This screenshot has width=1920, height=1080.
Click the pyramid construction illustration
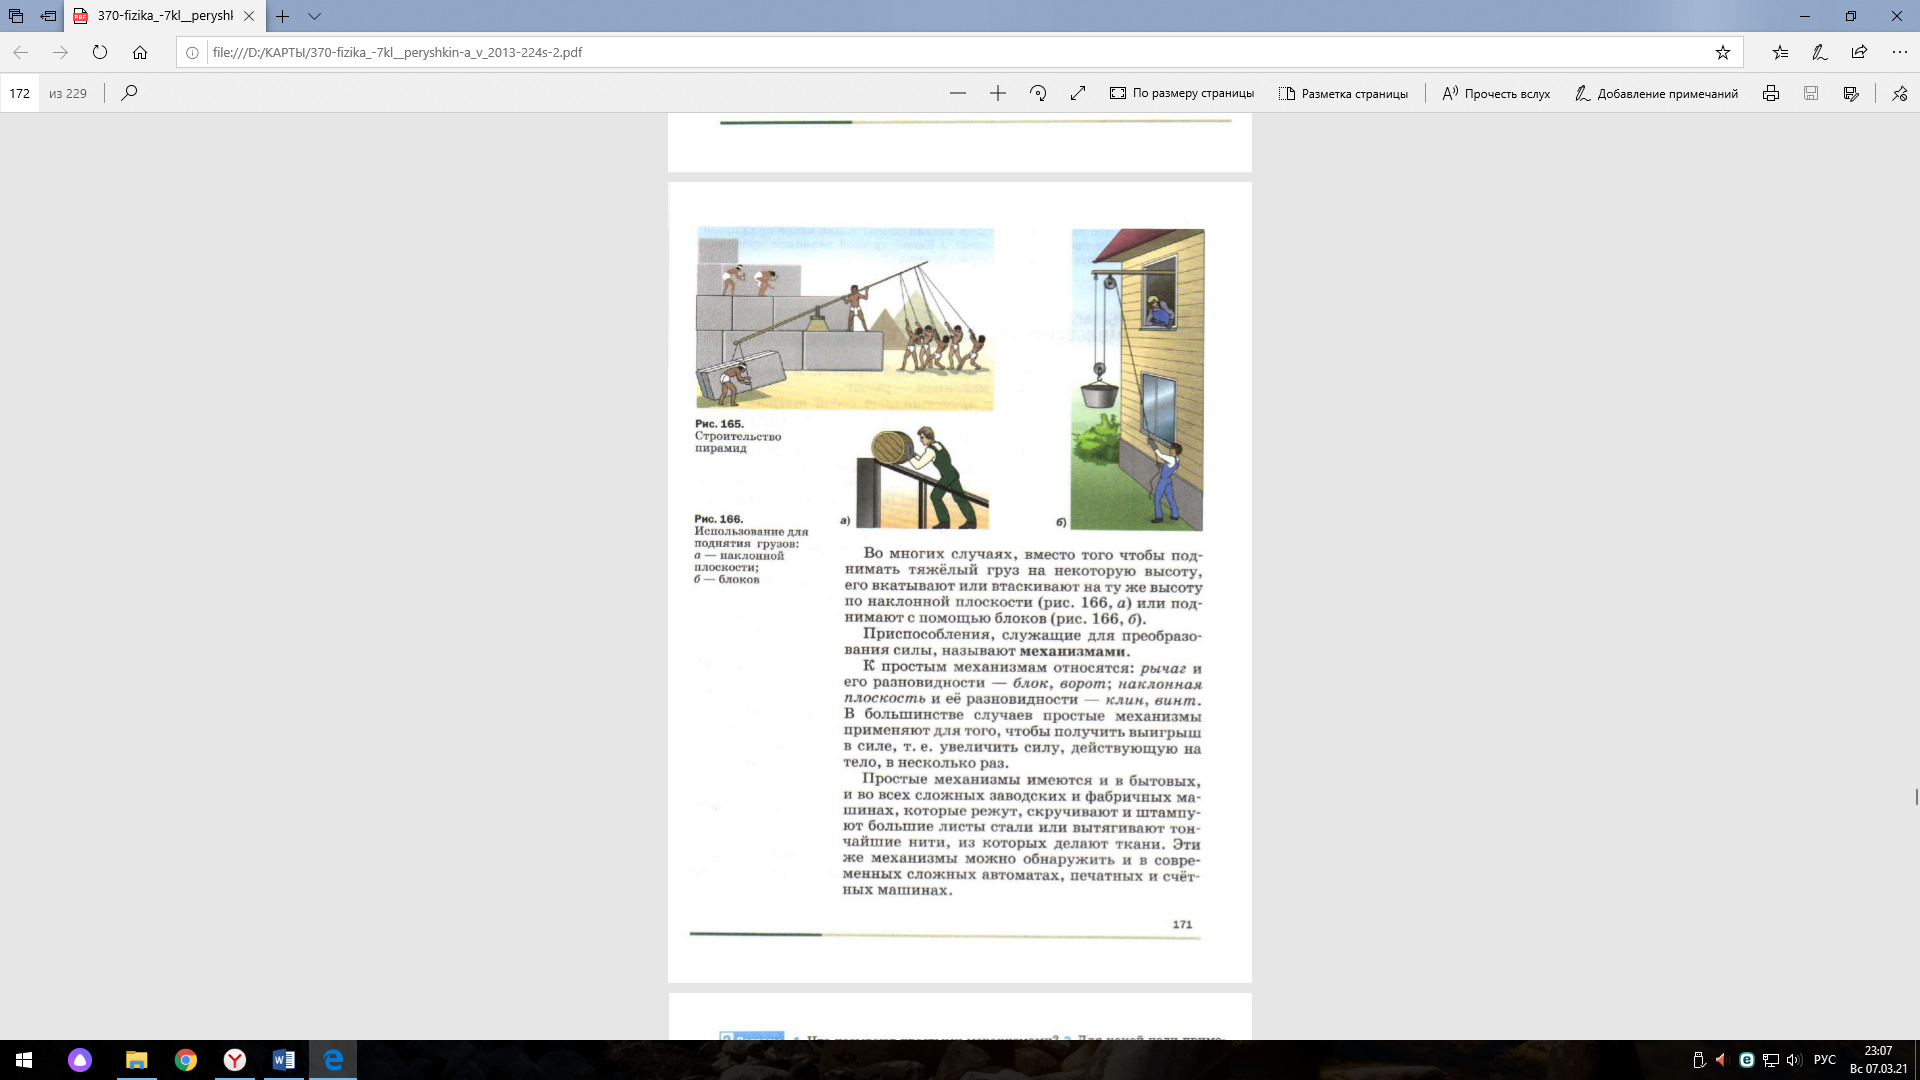coord(845,318)
